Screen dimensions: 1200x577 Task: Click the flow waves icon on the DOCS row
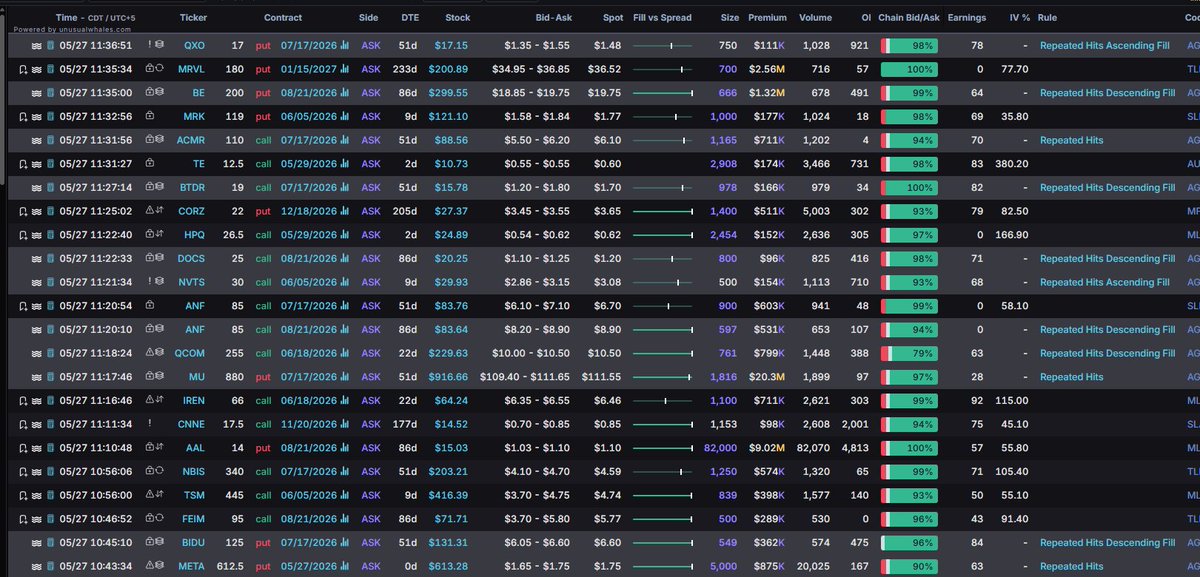[36, 258]
